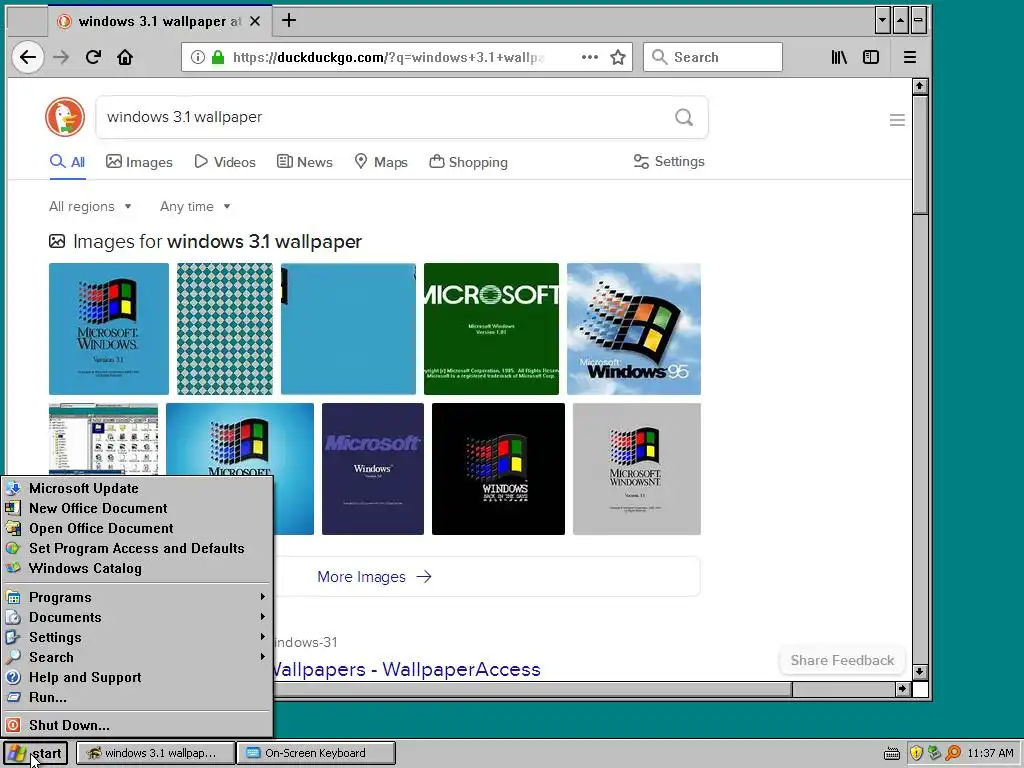Select the All results tab

click(x=67, y=162)
